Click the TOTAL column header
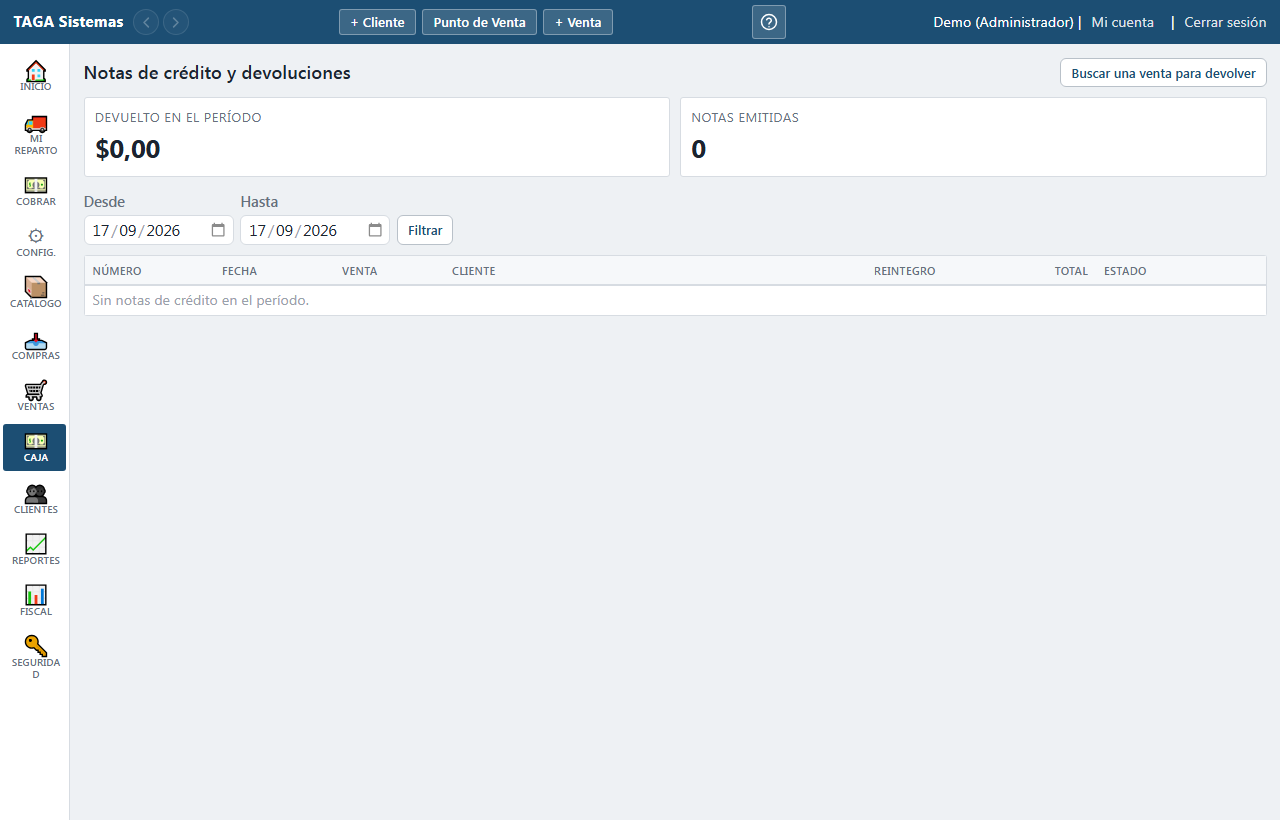This screenshot has height=820, width=1280. (x=1071, y=271)
